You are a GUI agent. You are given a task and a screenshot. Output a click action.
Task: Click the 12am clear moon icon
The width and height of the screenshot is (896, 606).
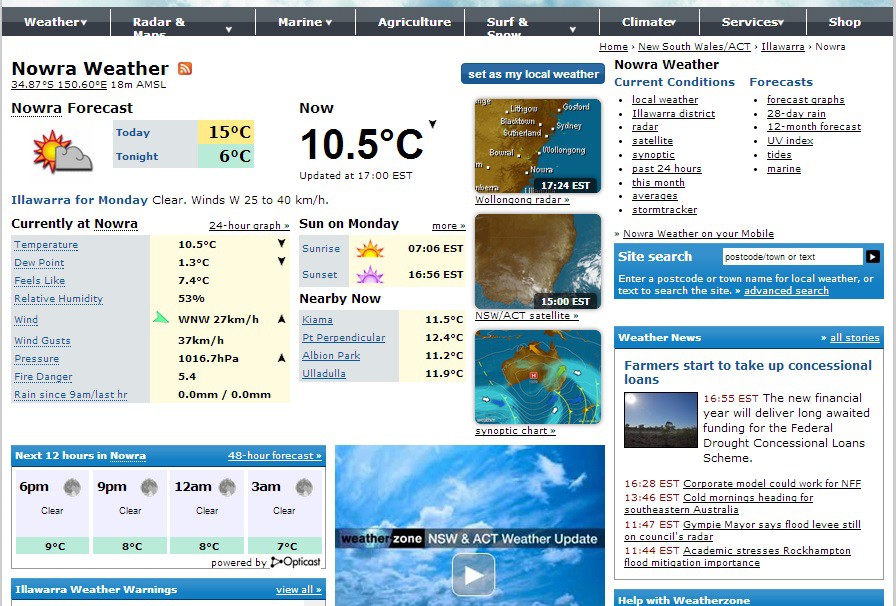click(x=227, y=487)
